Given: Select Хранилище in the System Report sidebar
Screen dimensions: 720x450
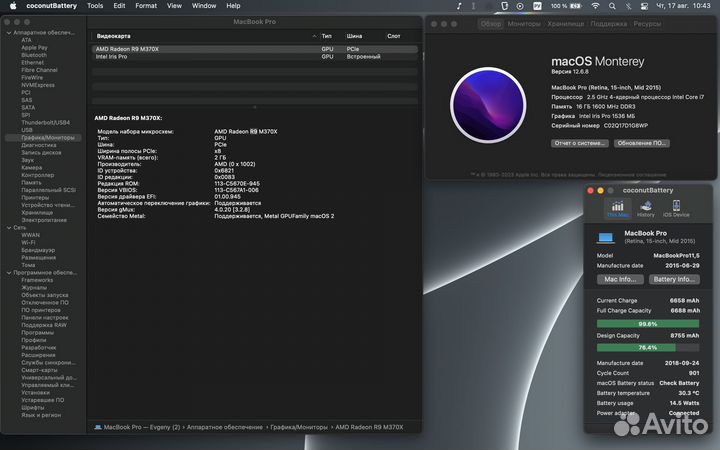Looking at the screenshot, I should [37, 213].
